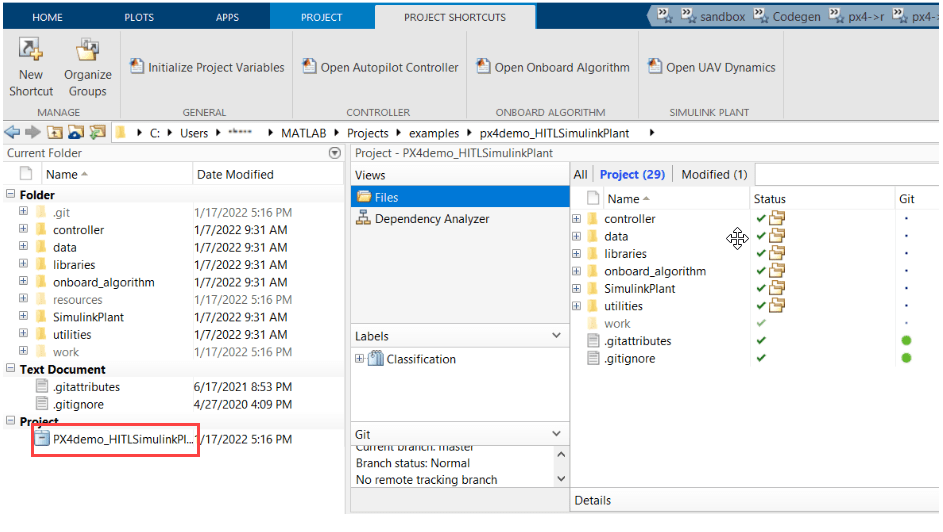Image resolution: width=943 pixels, height=532 pixels.
Task: Select the PROJECT SHORTCUTS tab
Action: click(455, 17)
